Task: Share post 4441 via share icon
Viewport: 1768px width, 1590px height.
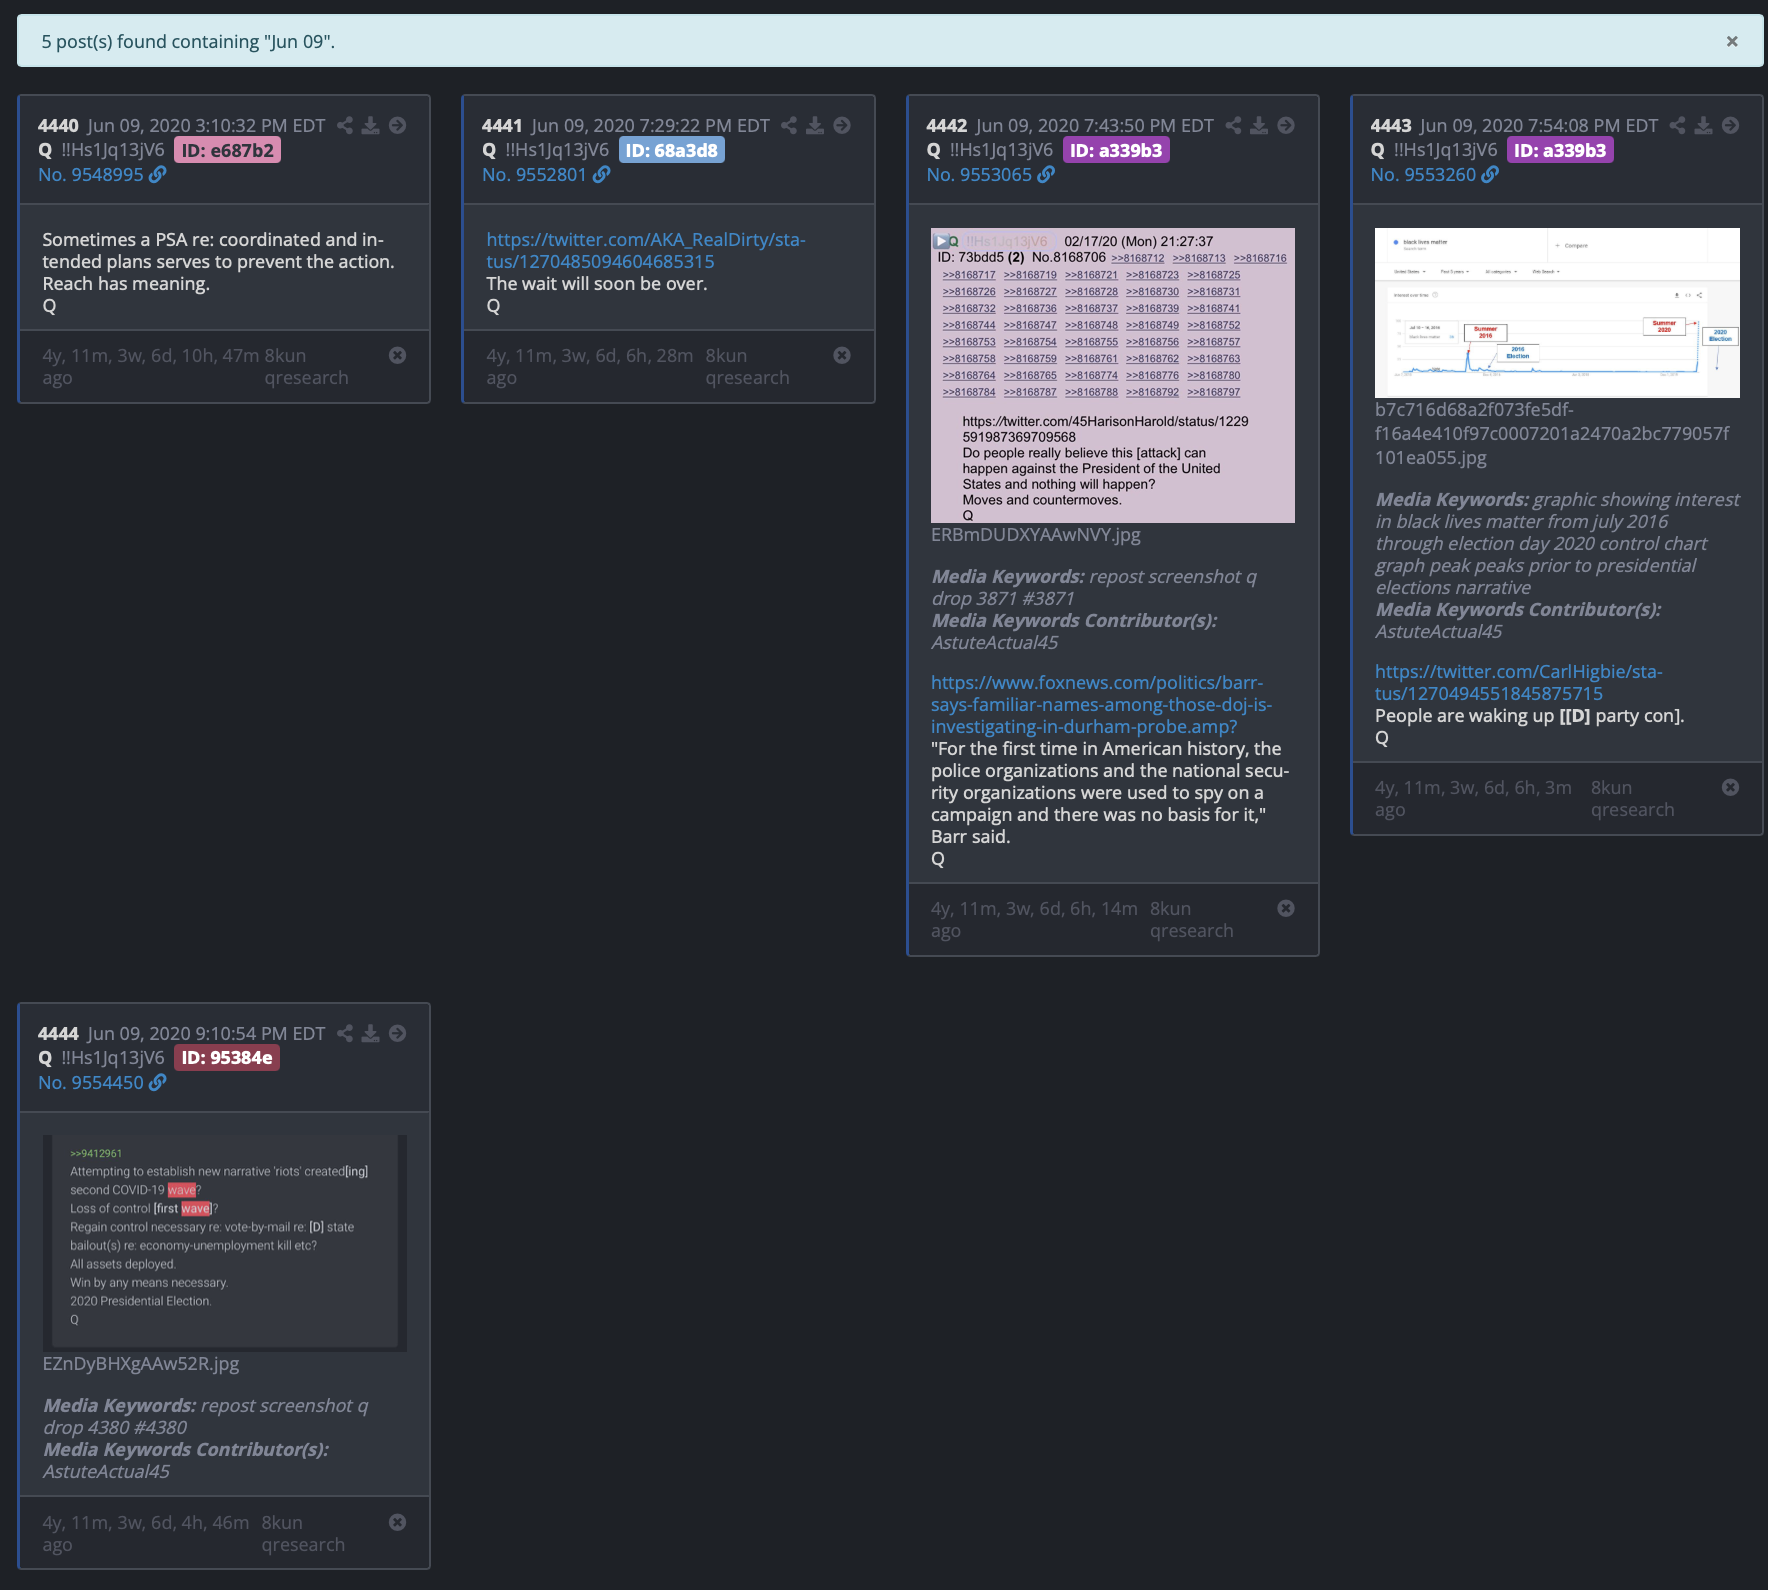Action: point(789,125)
